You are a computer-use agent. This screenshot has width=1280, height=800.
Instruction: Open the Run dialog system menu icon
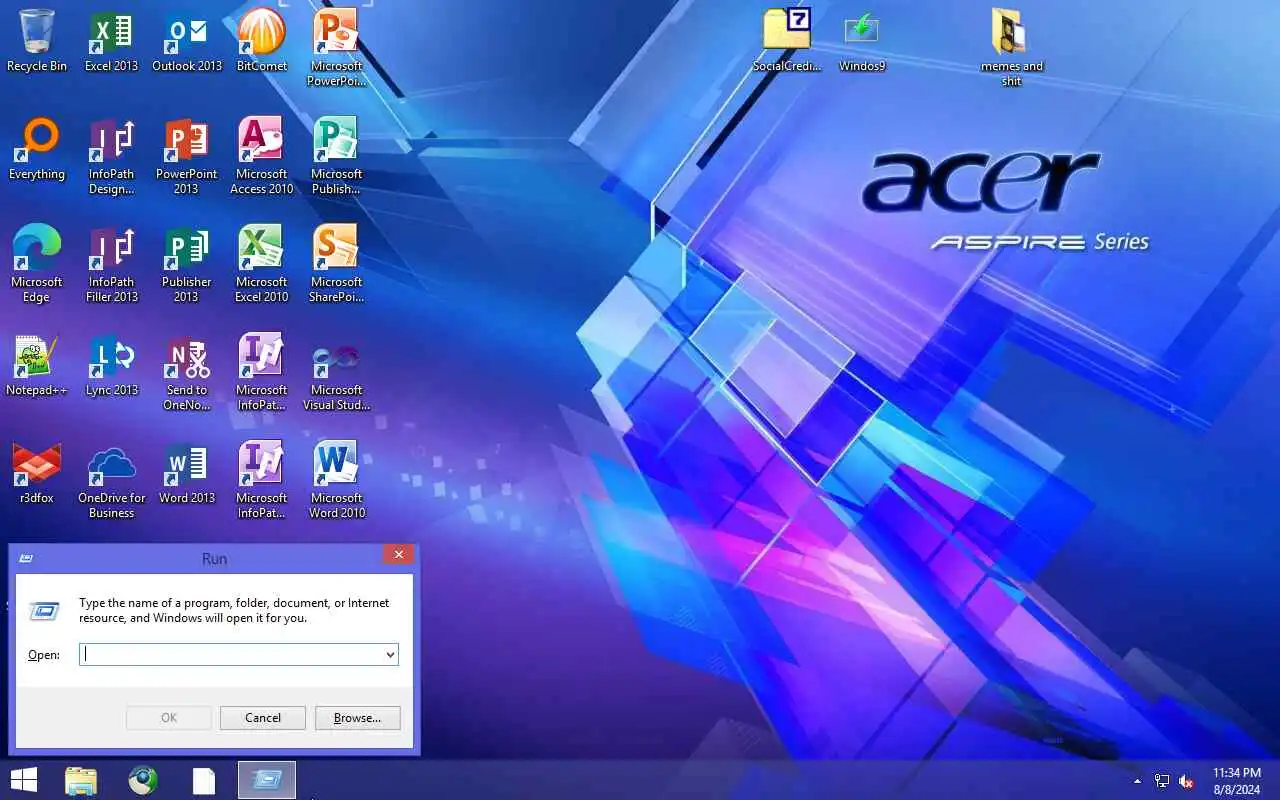[x=27, y=559]
